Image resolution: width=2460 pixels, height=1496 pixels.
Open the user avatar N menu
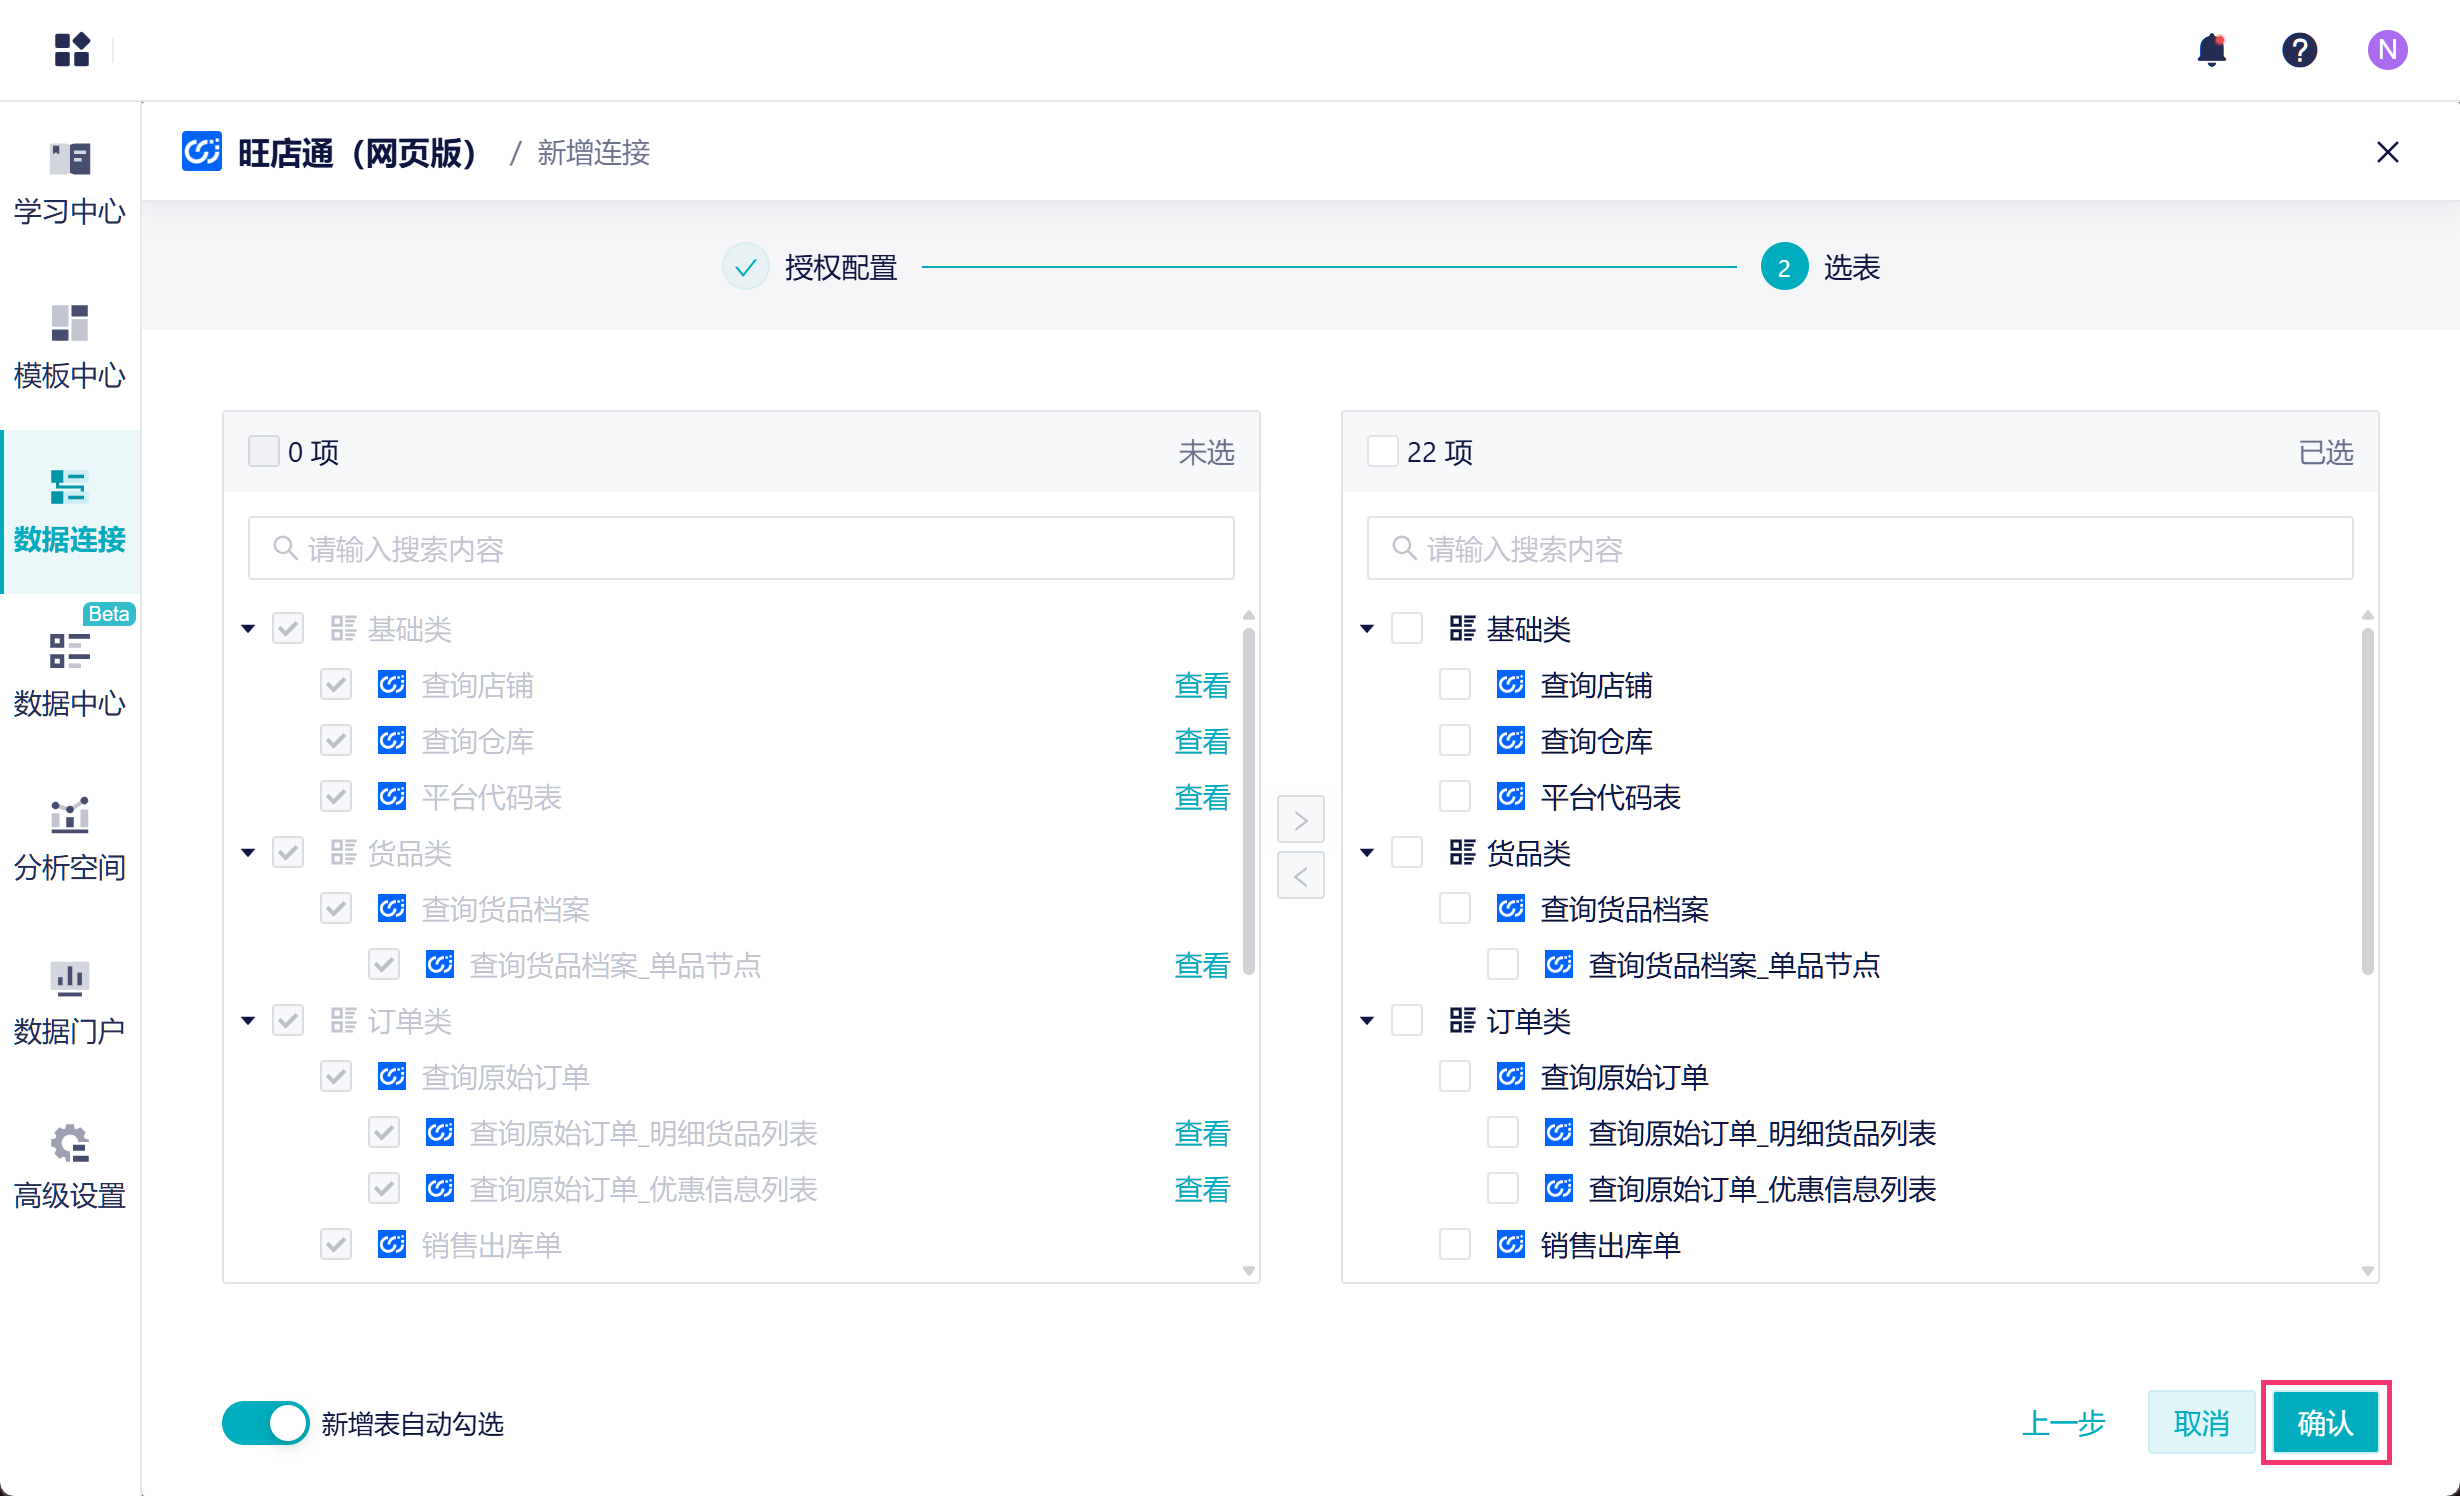point(2387,50)
